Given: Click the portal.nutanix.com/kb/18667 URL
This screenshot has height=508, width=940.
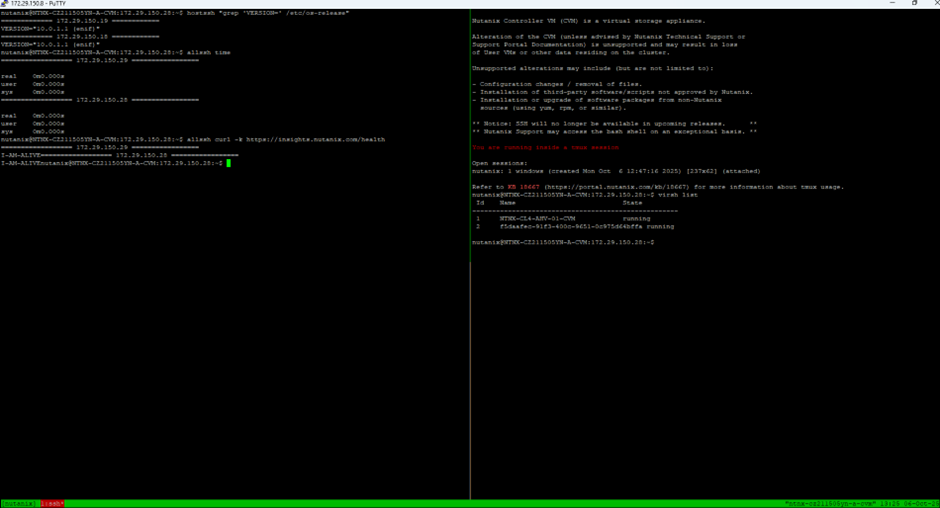Looking at the screenshot, I should (x=616, y=187).
